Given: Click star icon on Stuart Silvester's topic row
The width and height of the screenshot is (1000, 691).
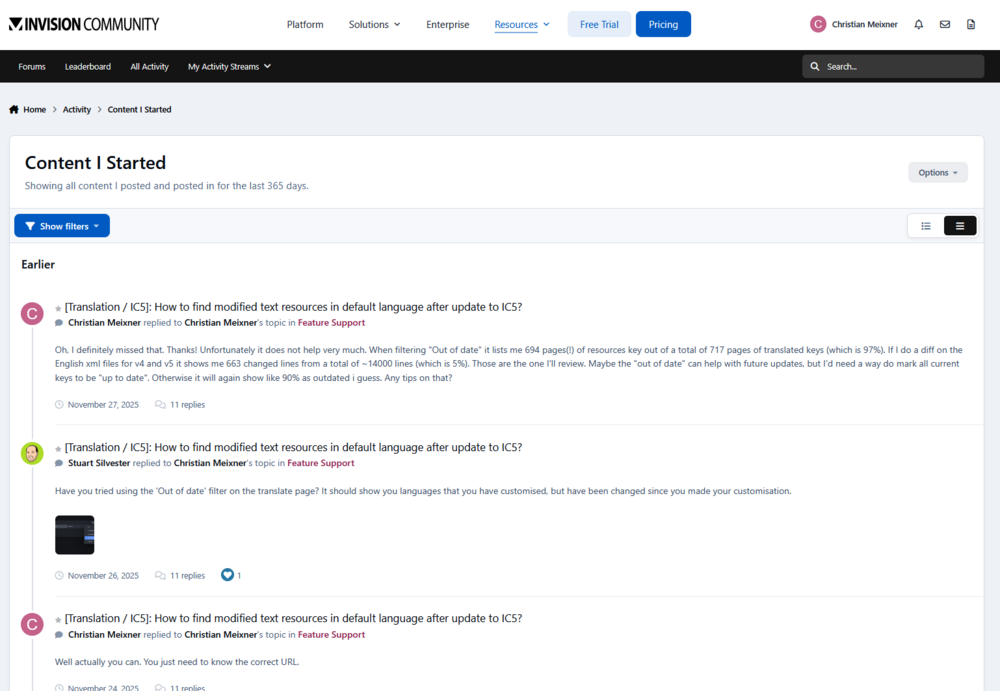Looking at the screenshot, I should pyautogui.click(x=58, y=449).
